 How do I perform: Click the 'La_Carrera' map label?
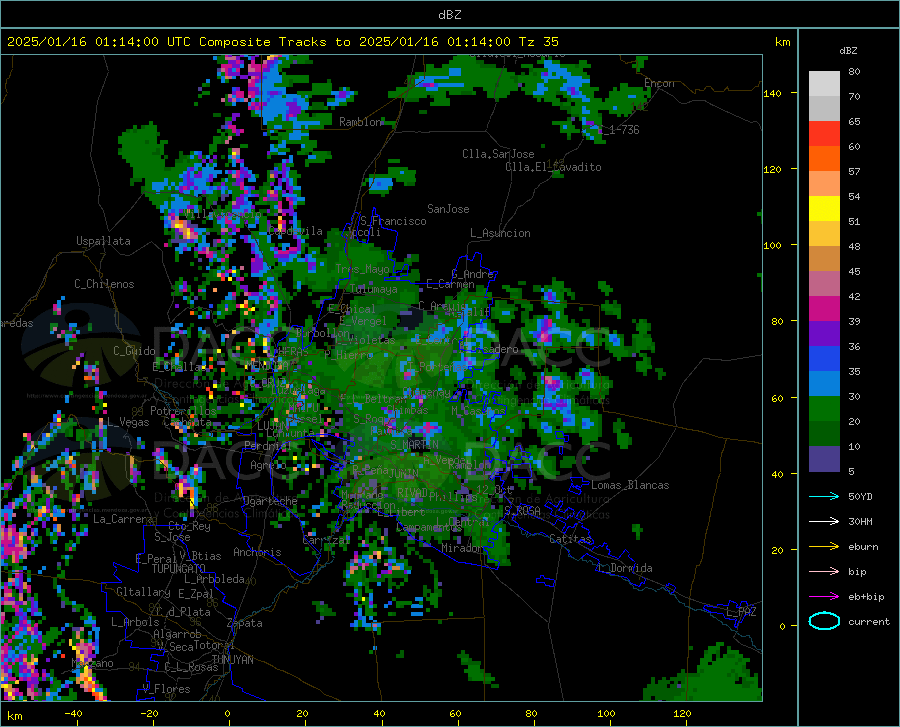tap(123, 519)
